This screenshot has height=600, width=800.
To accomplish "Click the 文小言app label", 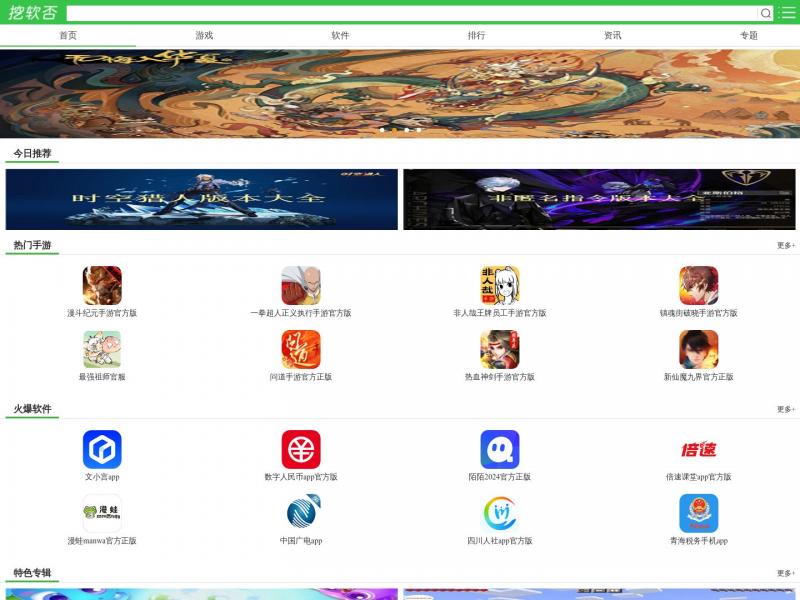I will (x=102, y=477).
